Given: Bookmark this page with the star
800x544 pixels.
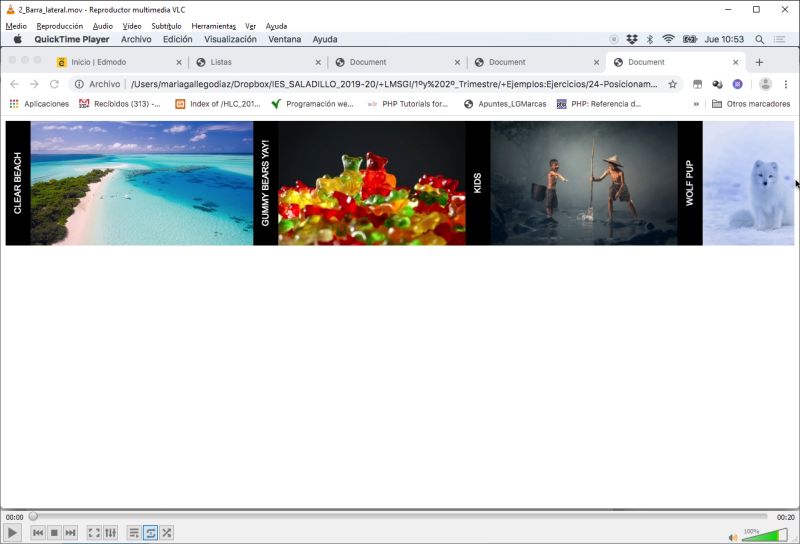Looking at the screenshot, I should (672, 84).
